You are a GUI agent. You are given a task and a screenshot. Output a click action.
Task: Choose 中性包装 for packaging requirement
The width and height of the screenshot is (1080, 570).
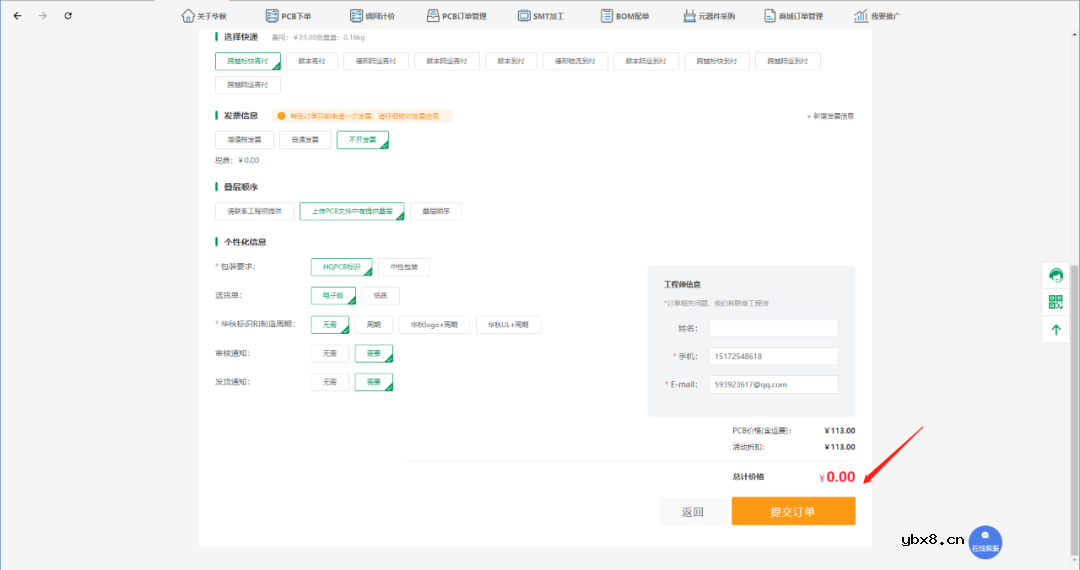pos(404,267)
